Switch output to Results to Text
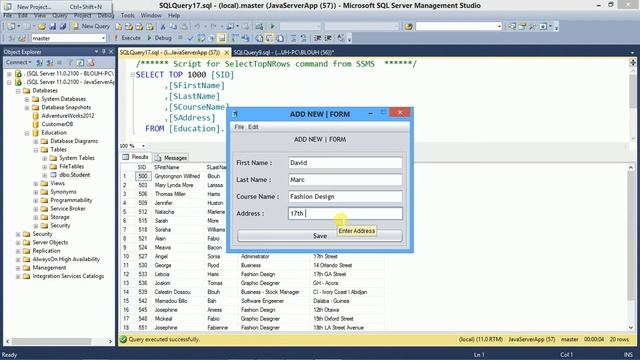Screen dimensions: 640x360 pyautogui.click(x=259, y=38)
